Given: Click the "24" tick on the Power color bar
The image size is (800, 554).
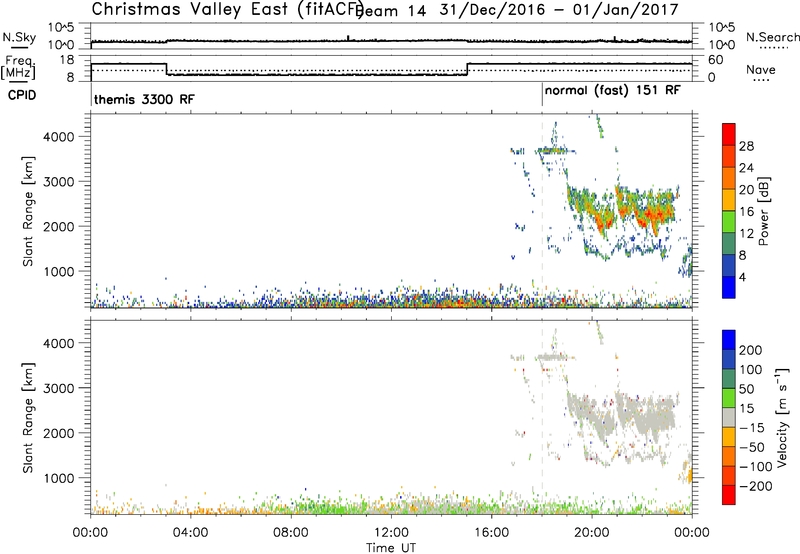Looking at the screenshot, I should [746, 168].
